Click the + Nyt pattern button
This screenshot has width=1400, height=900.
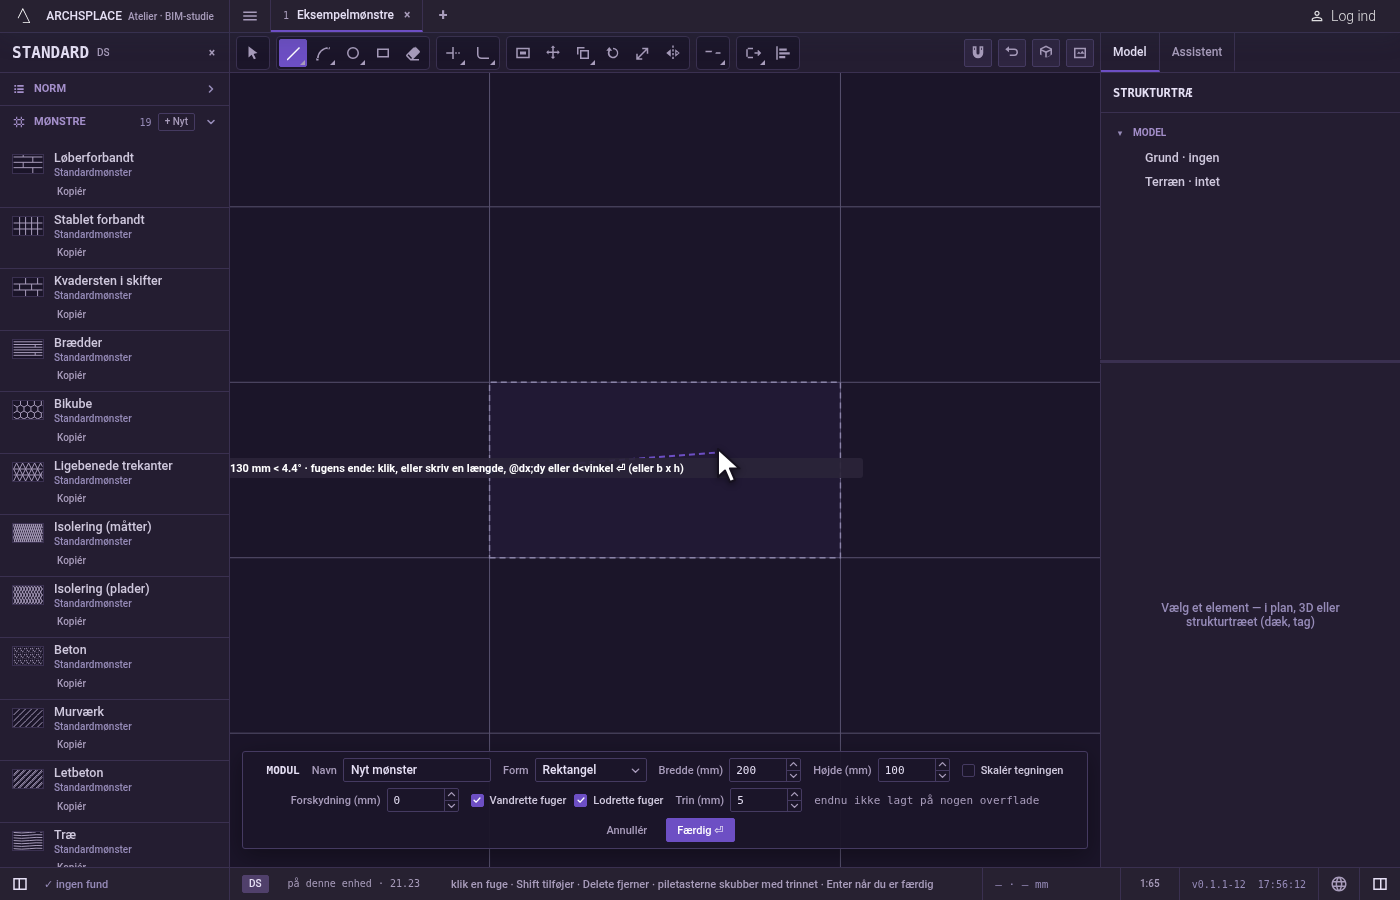tap(176, 122)
